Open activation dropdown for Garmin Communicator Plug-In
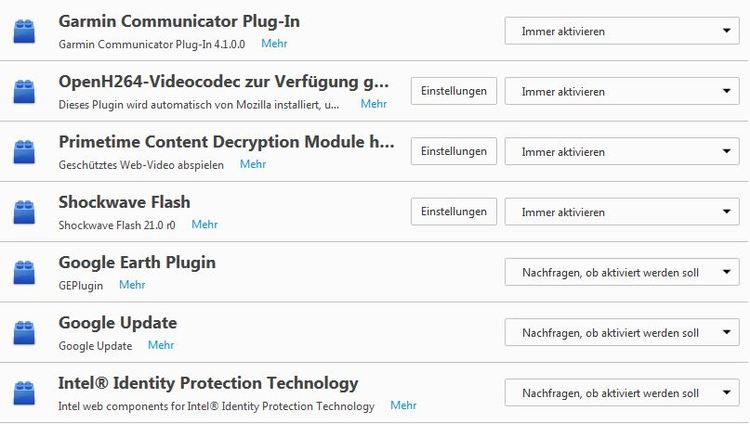This screenshot has height=424, width=750. click(x=622, y=31)
